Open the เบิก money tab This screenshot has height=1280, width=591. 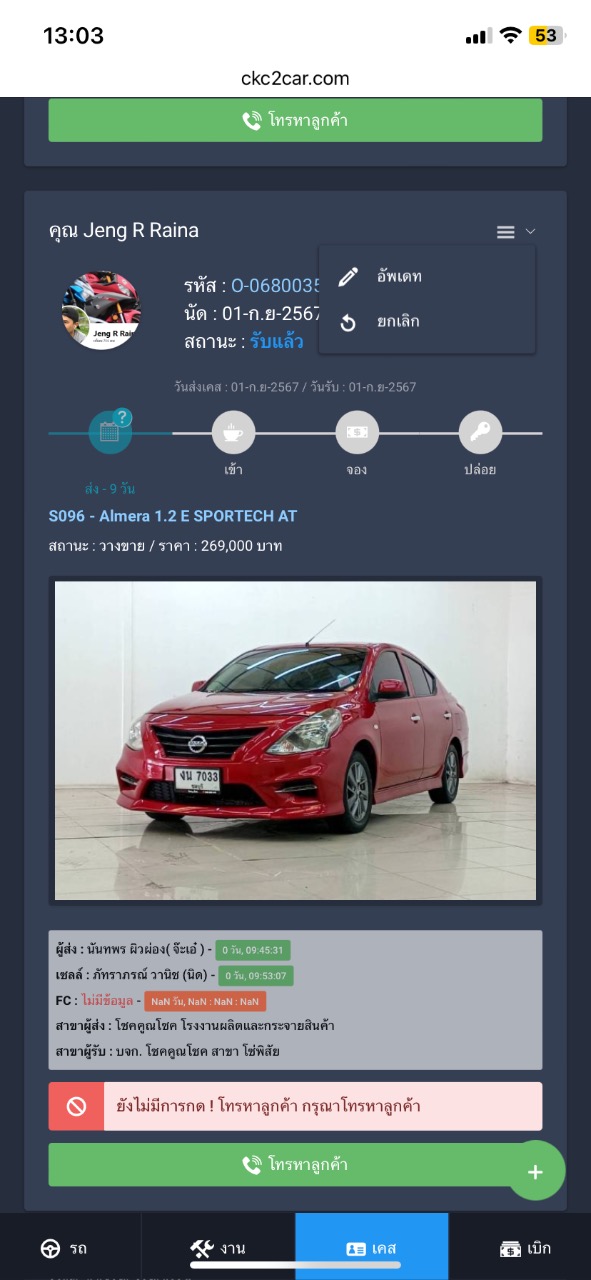(525, 1248)
